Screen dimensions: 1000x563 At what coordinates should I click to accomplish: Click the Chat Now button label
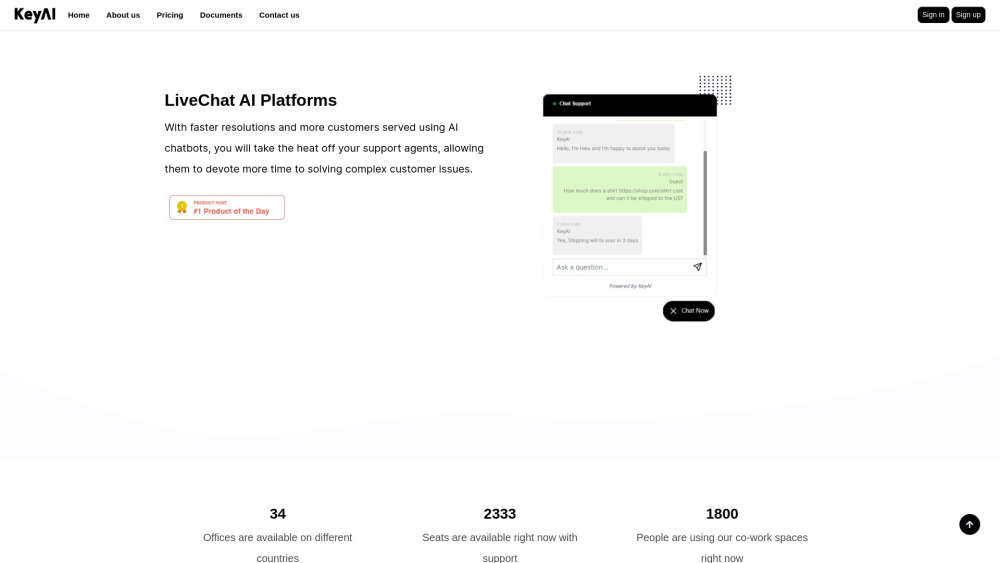click(695, 311)
